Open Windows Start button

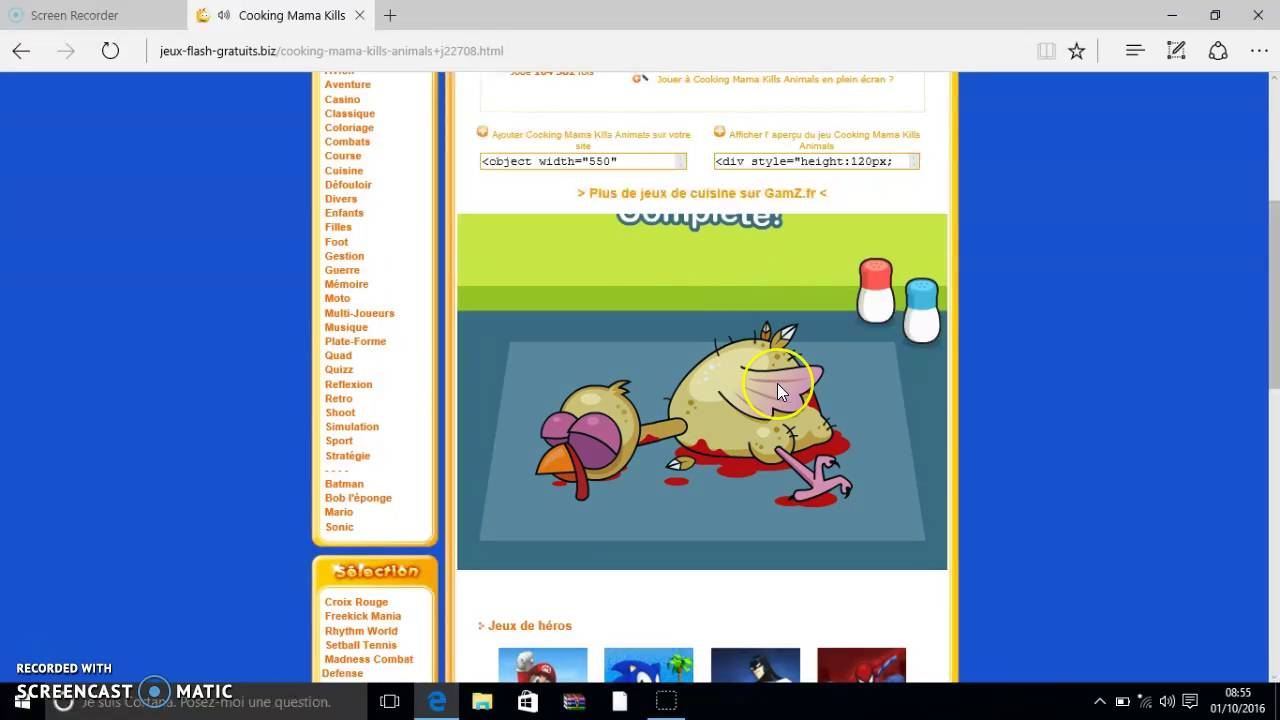coord(22,702)
